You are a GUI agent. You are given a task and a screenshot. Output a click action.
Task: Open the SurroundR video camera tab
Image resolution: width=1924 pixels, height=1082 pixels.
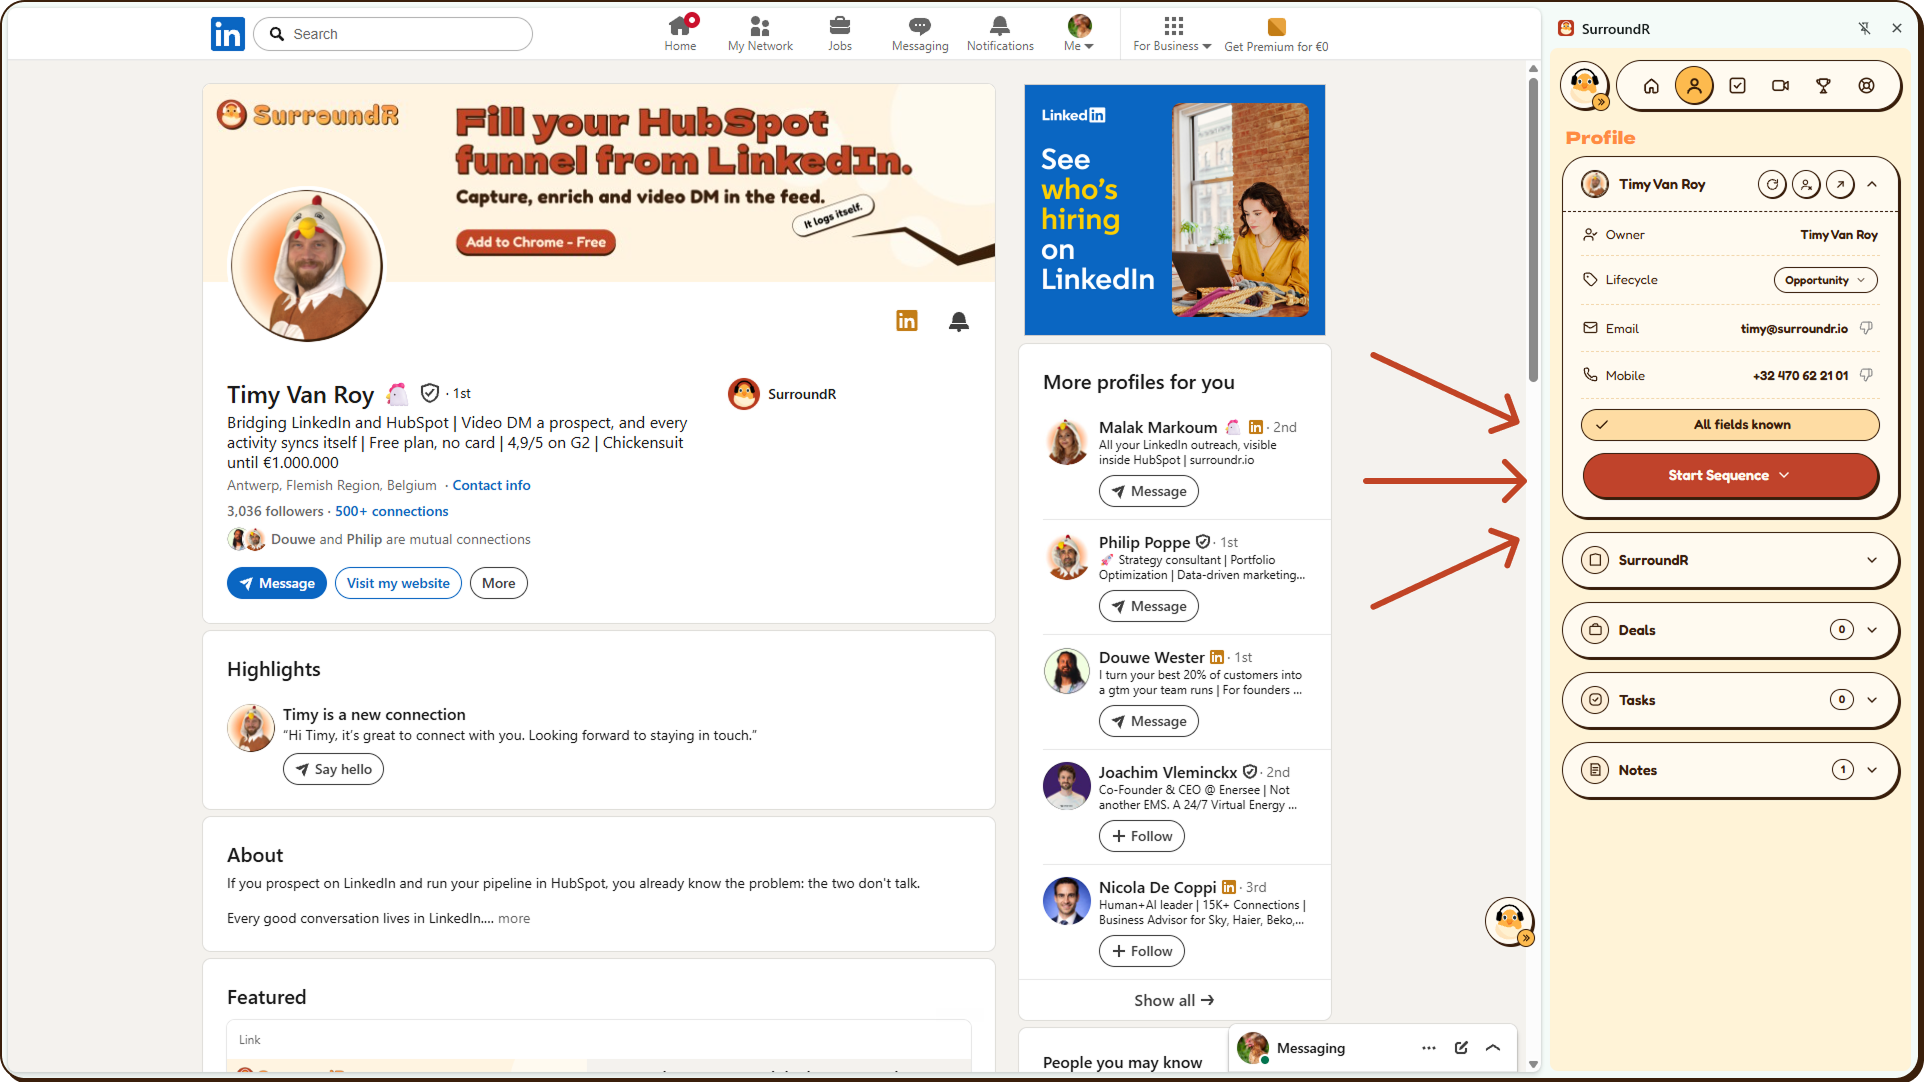coord(1781,86)
